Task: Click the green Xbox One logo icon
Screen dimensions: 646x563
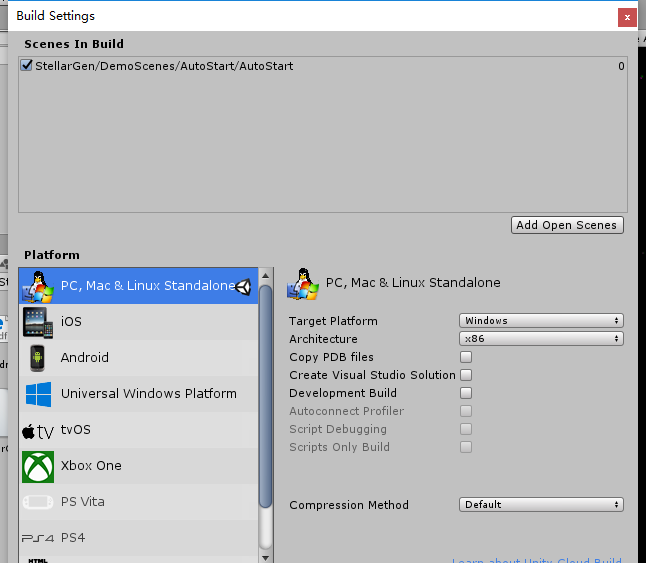Action: [x=38, y=467]
